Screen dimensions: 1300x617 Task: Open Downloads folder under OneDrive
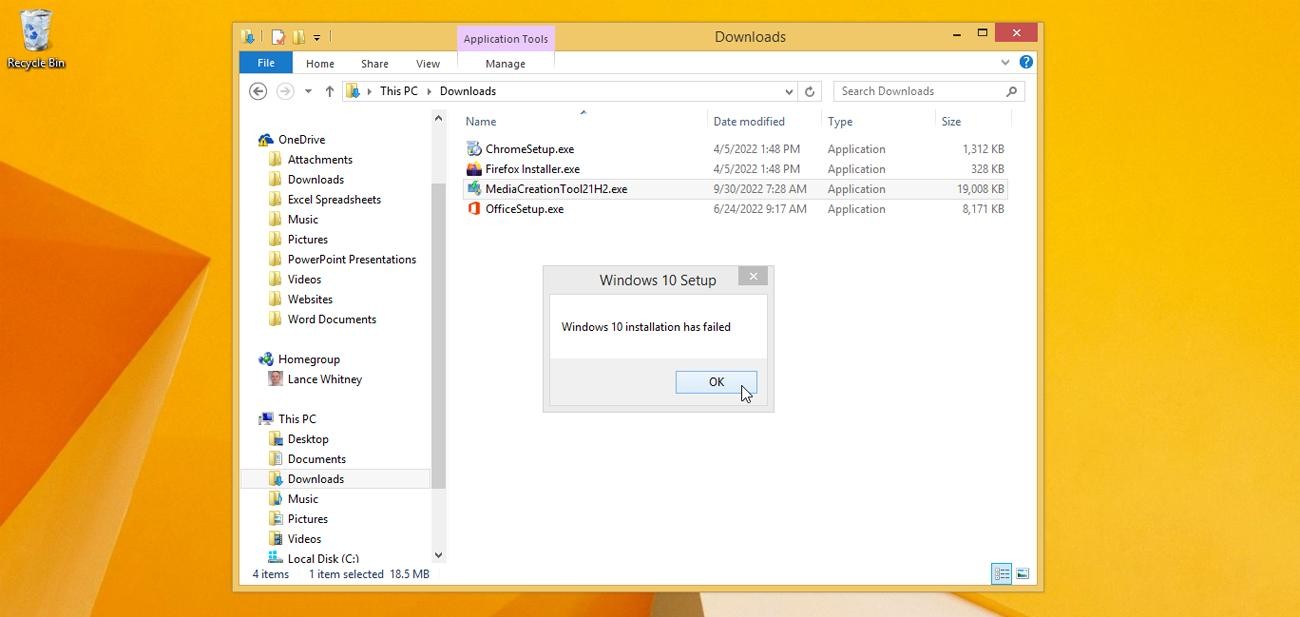(x=316, y=179)
